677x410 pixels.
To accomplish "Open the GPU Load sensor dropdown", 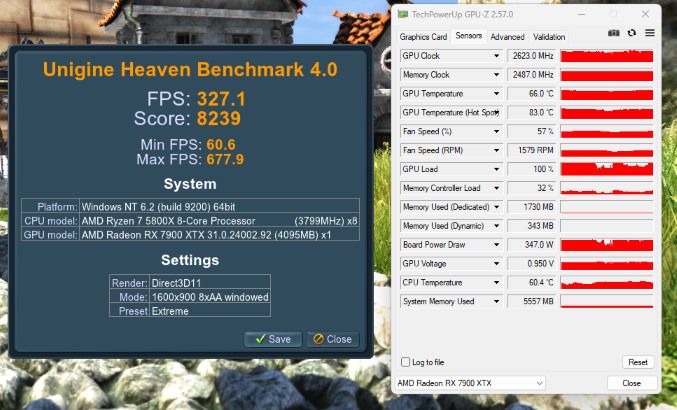I will coord(497,169).
